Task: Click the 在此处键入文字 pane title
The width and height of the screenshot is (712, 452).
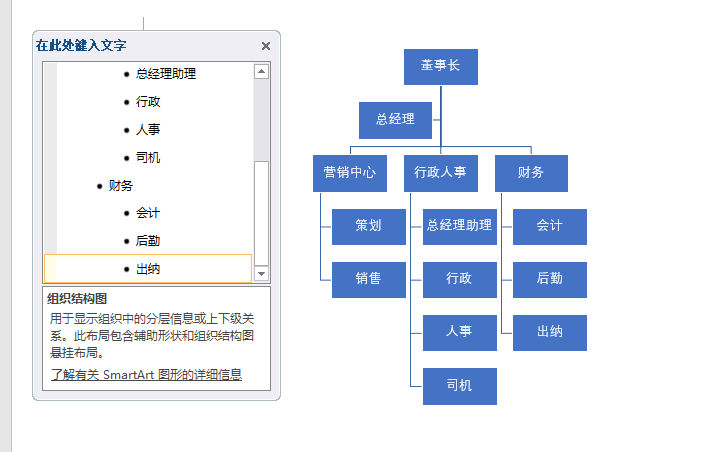Action: [81, 45]
